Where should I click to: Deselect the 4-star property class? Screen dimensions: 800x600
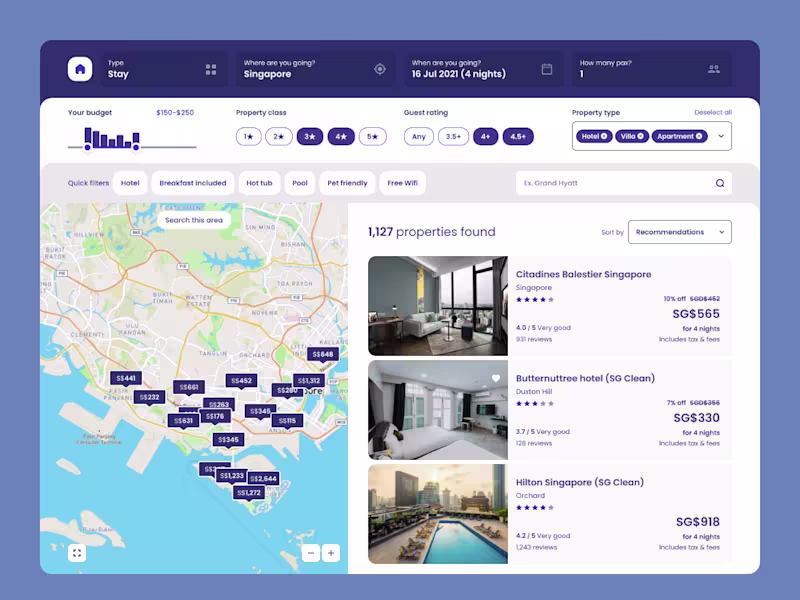click(341, 137)
